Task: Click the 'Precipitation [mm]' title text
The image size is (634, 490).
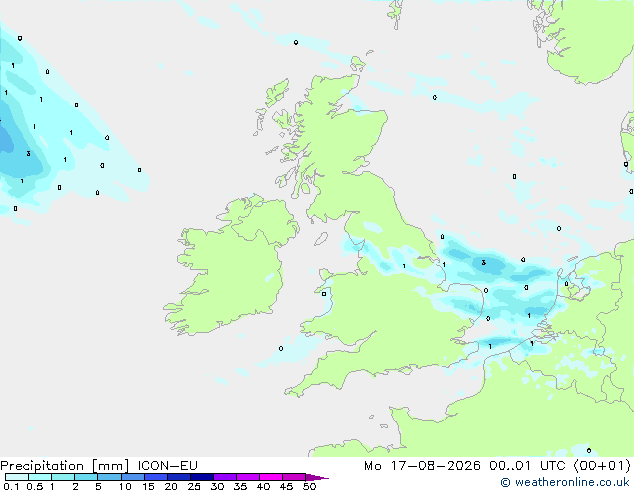Action: (x=65, y=466)
